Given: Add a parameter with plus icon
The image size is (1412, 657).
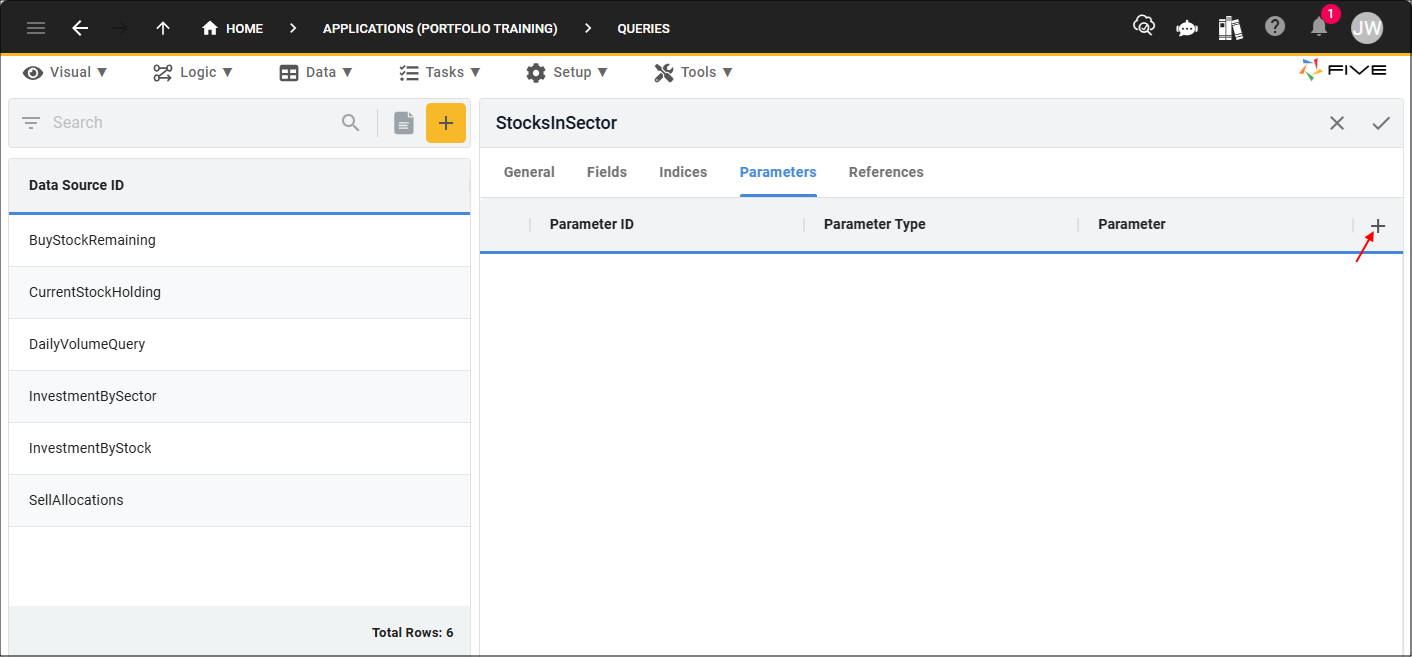Looking at the screenshot, I should (x=1378, y=226).
